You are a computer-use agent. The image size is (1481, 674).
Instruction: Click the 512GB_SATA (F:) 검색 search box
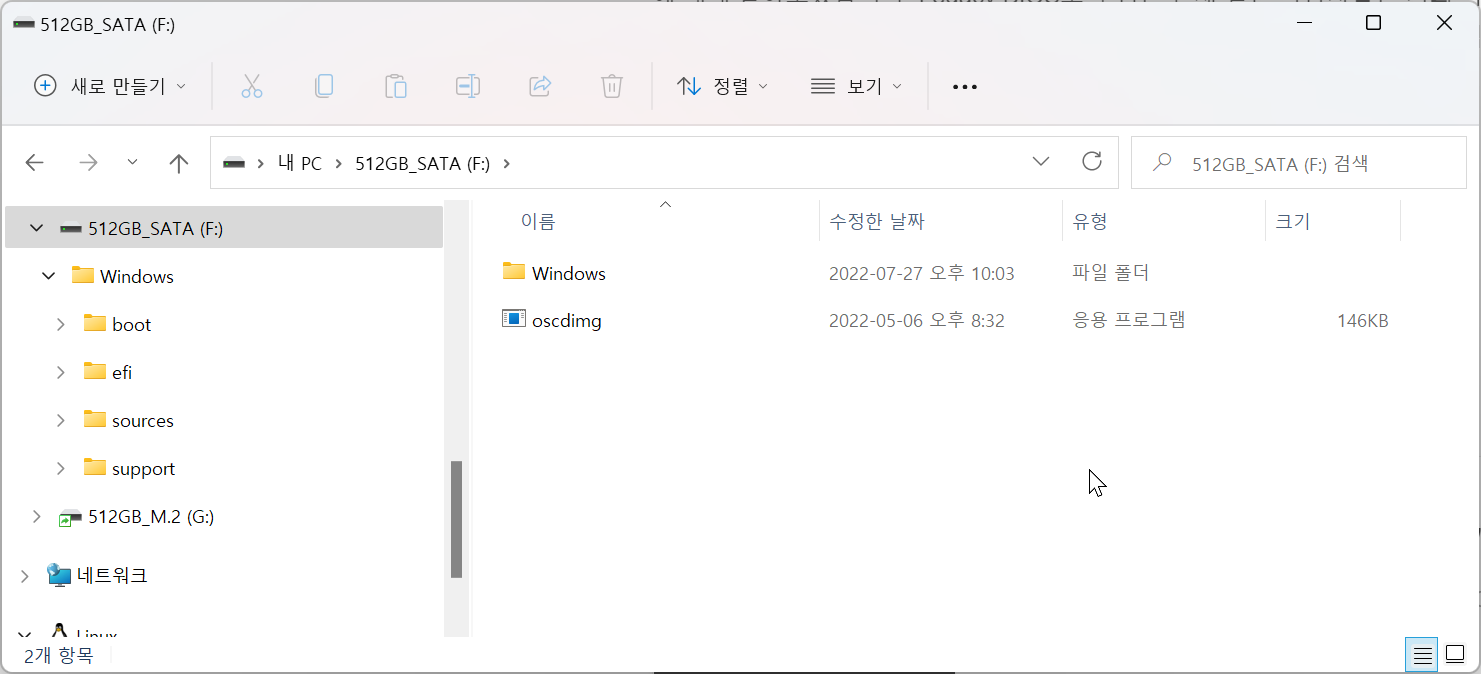(1298, 163)
